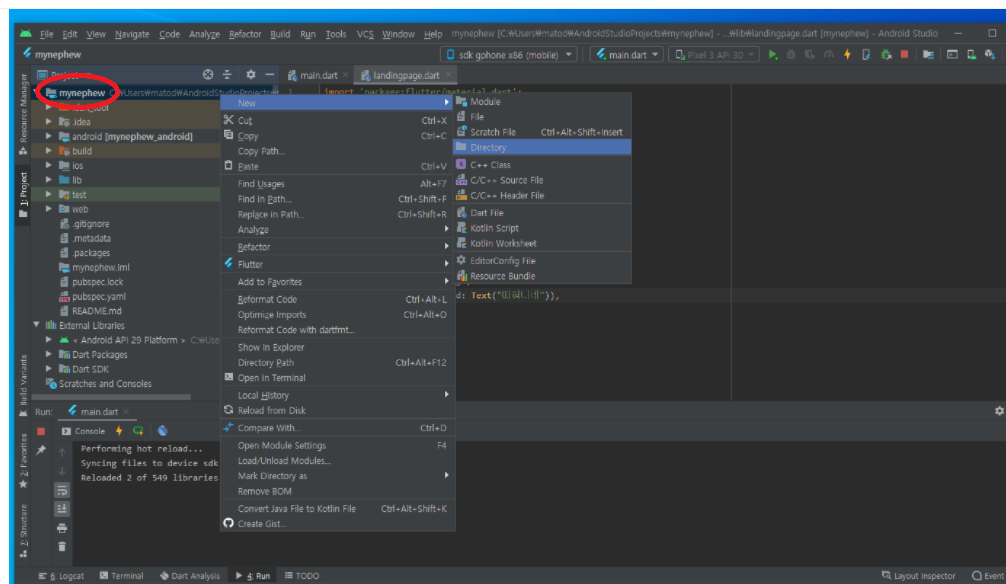Open the TODO tool window button
This screenshot has height=584, width=1006.
tap(302, 576)
